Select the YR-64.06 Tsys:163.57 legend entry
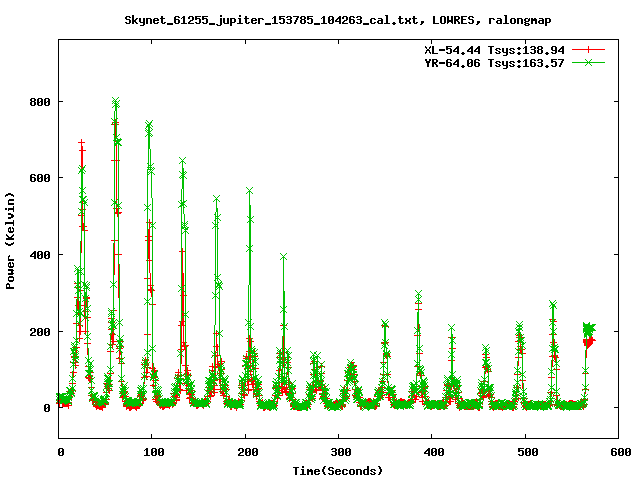Screen dimensions: 640x480 [494, 63]
